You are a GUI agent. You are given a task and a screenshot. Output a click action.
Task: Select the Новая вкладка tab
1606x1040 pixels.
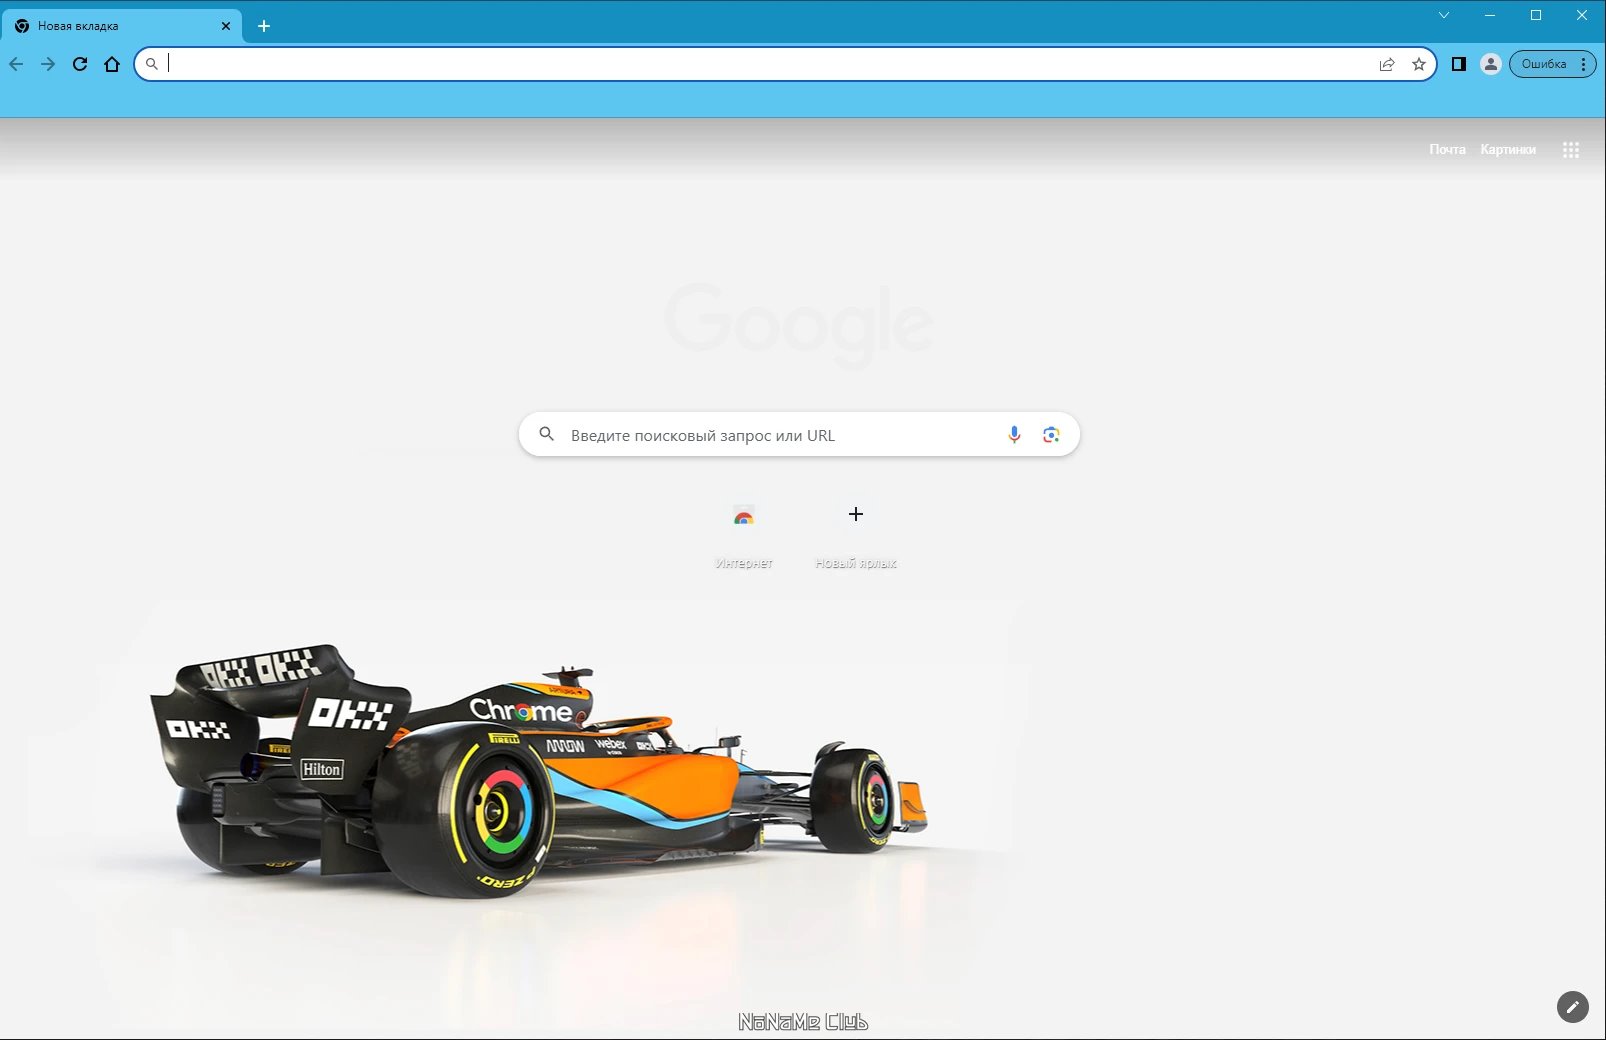tap(122, 26)
